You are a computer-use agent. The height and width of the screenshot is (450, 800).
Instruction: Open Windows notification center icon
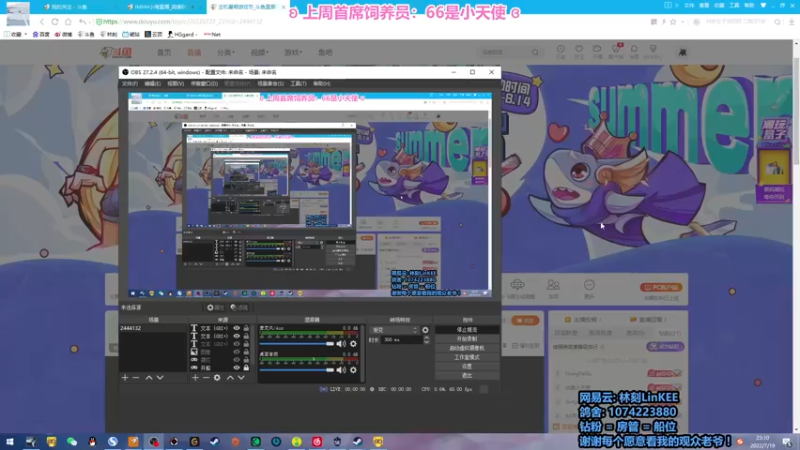[787, 441]
